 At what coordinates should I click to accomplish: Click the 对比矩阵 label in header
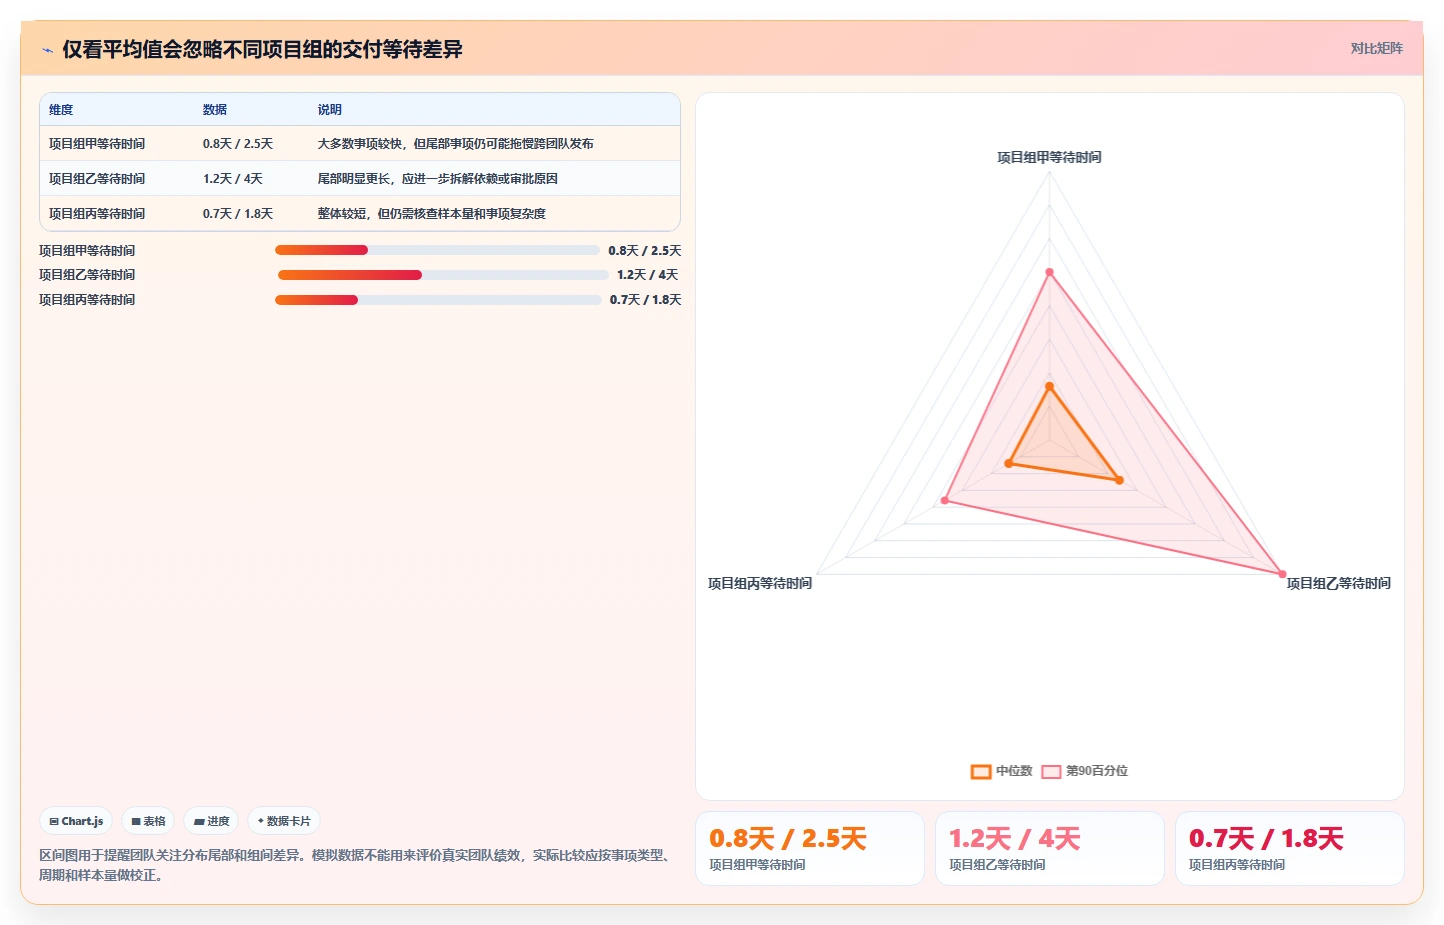1376,48
